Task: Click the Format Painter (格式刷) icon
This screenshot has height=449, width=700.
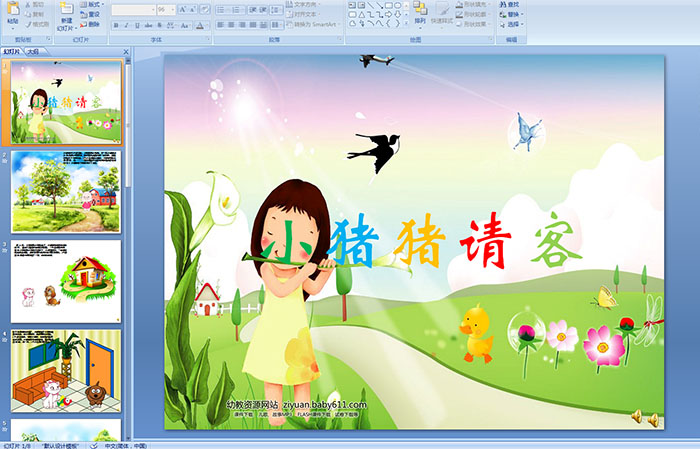Action: [x=35, y=24]
